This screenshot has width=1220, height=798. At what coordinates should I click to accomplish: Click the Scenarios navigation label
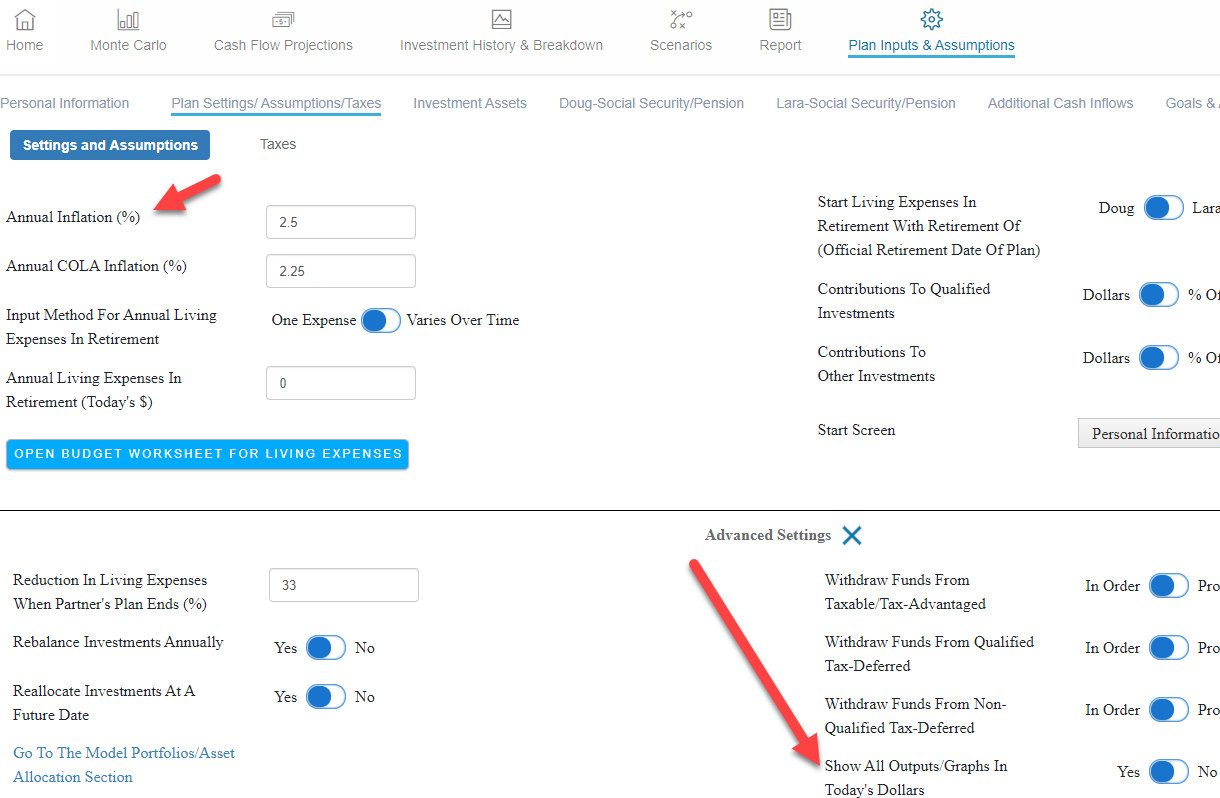click(681, 45)
